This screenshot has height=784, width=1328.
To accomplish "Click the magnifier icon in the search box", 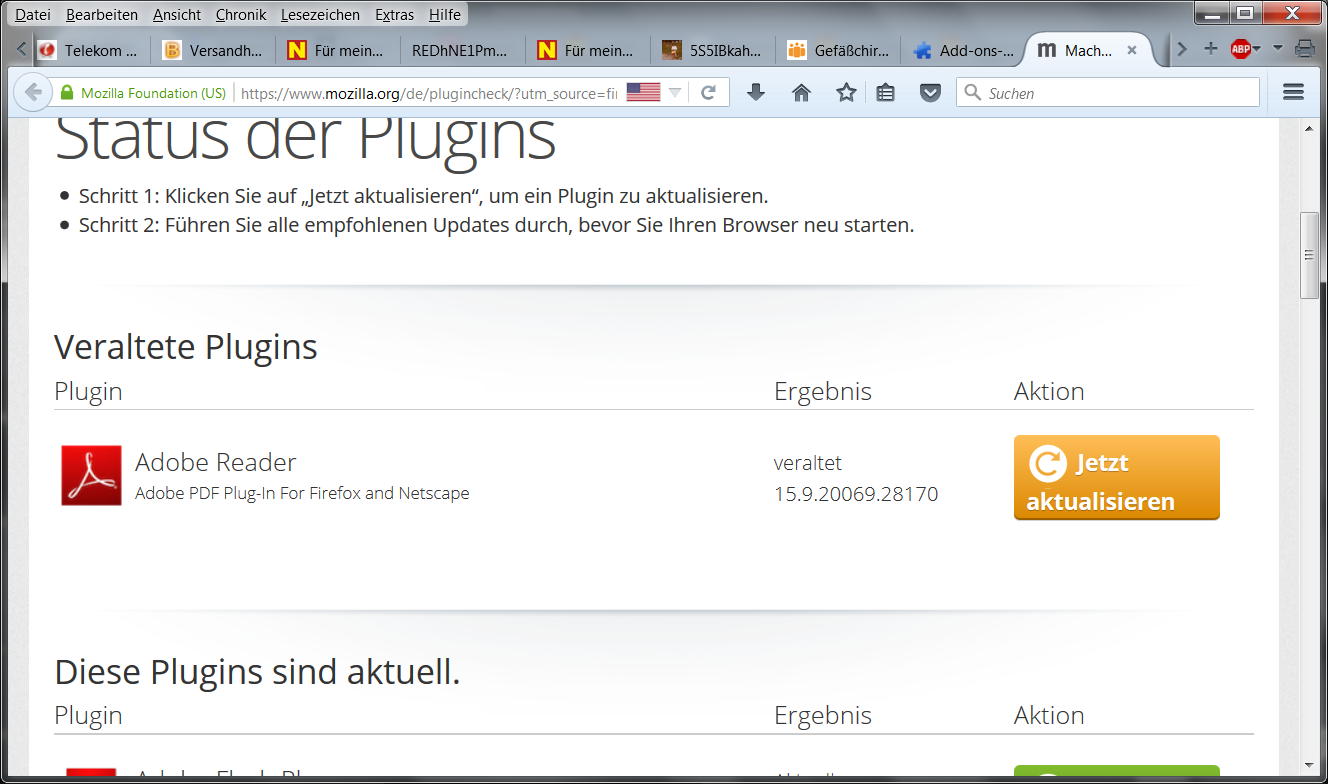I will coord(972,93).
